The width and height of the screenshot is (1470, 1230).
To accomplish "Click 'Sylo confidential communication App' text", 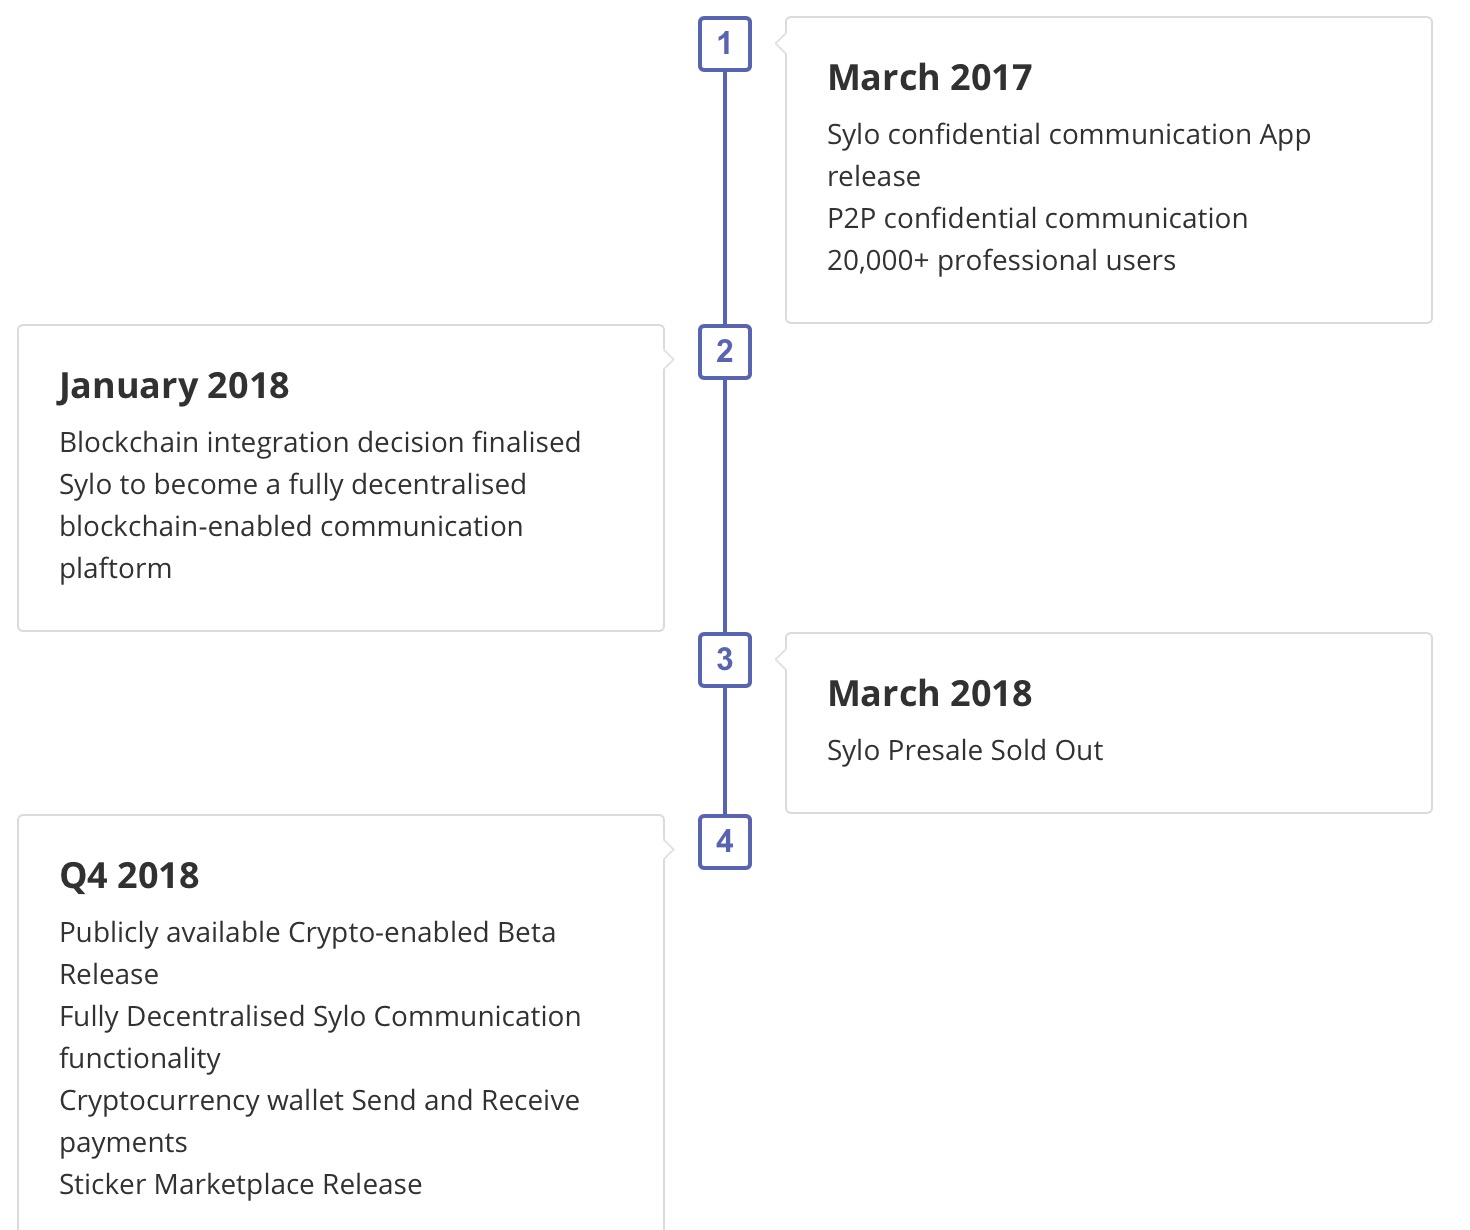I will pyautogui.click(x=1068, y=135).
